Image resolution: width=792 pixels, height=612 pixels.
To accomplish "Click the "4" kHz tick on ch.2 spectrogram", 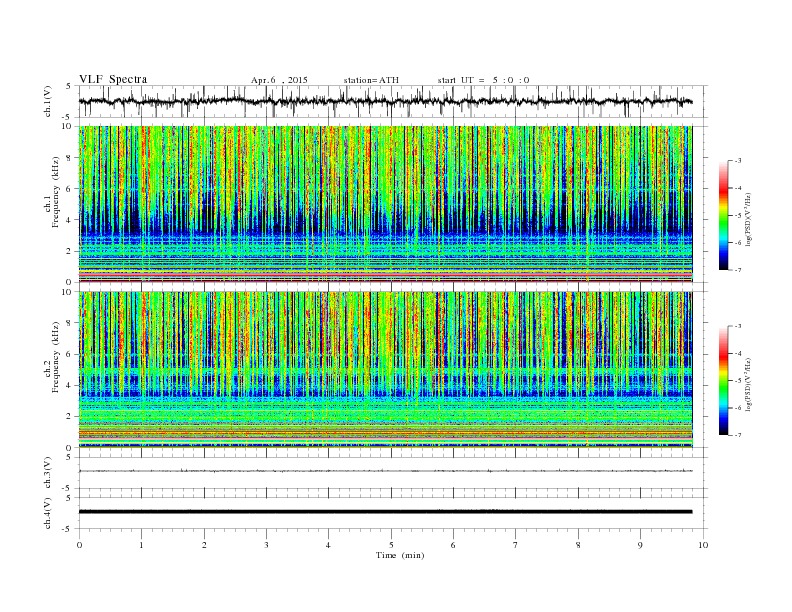I will [x=70, y=385].
